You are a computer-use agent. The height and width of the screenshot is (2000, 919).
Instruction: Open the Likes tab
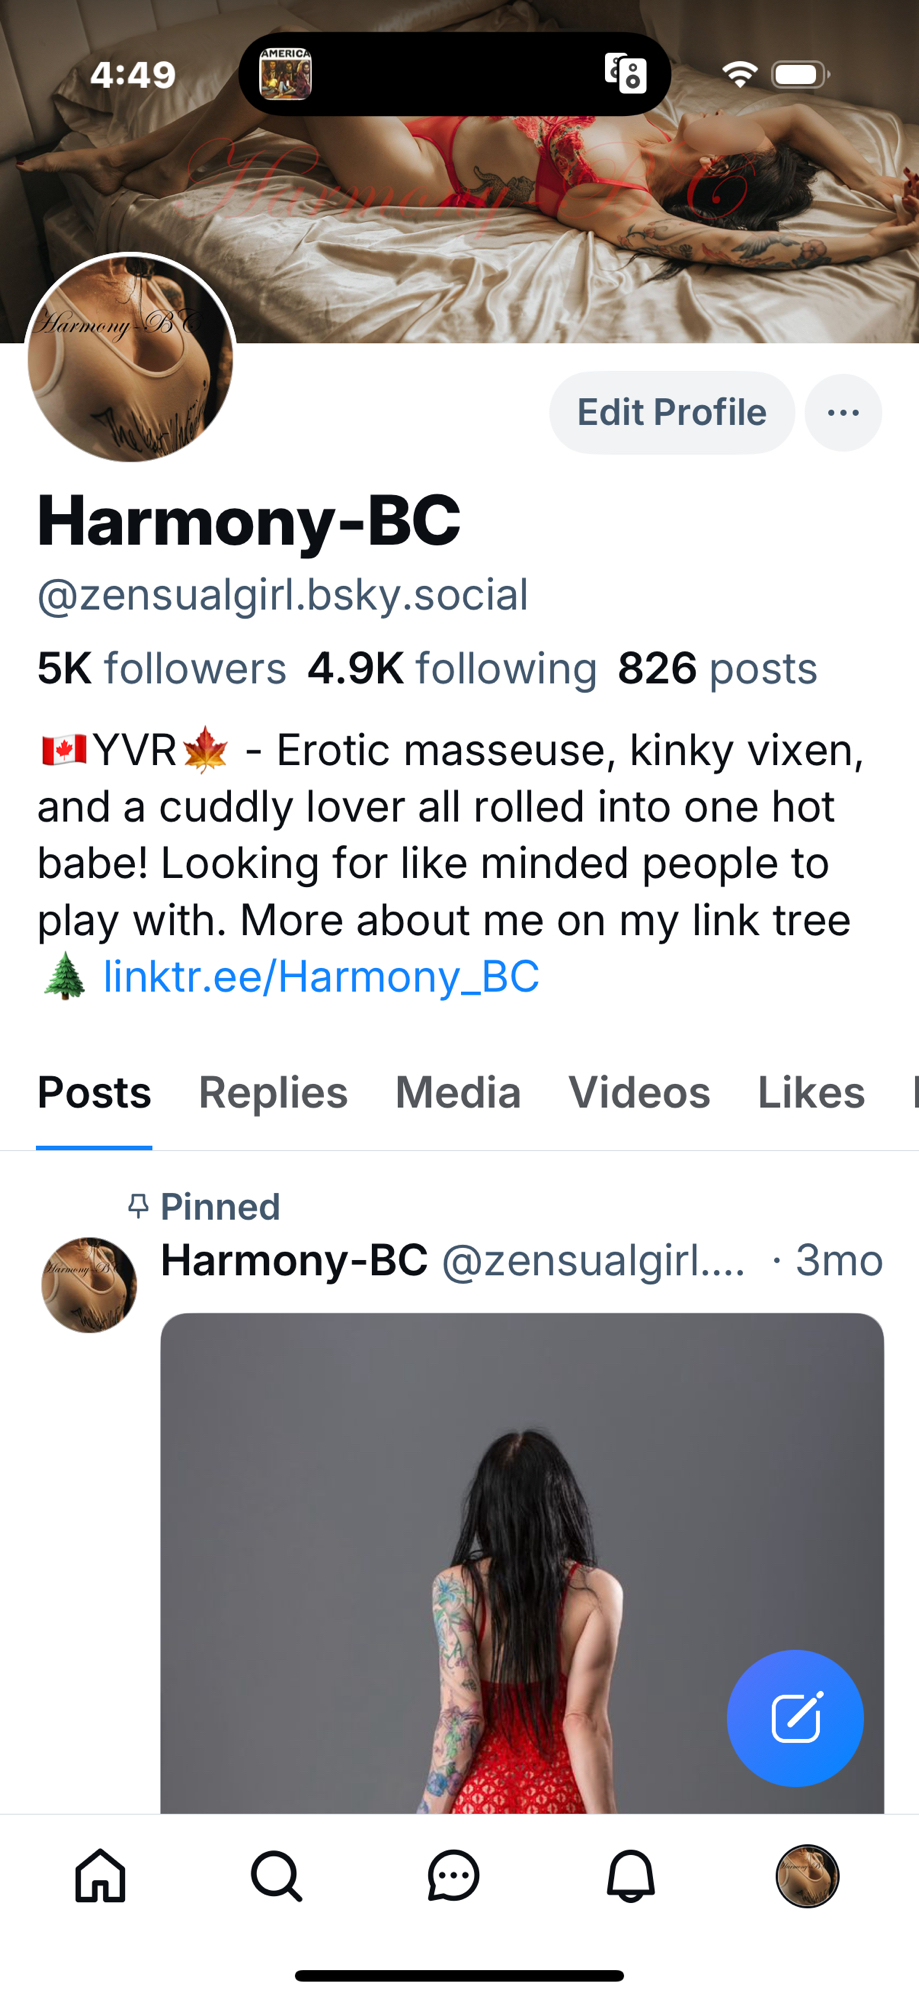(811, 1092)
